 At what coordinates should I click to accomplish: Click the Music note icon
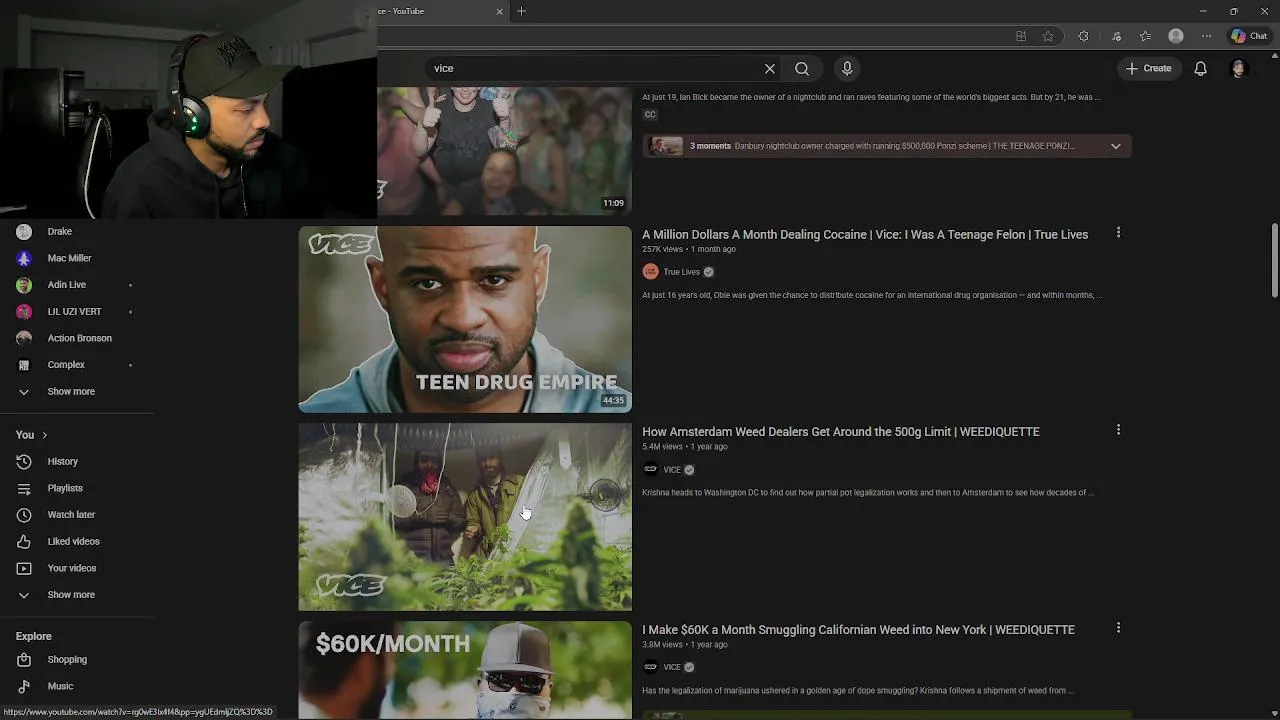24,686
